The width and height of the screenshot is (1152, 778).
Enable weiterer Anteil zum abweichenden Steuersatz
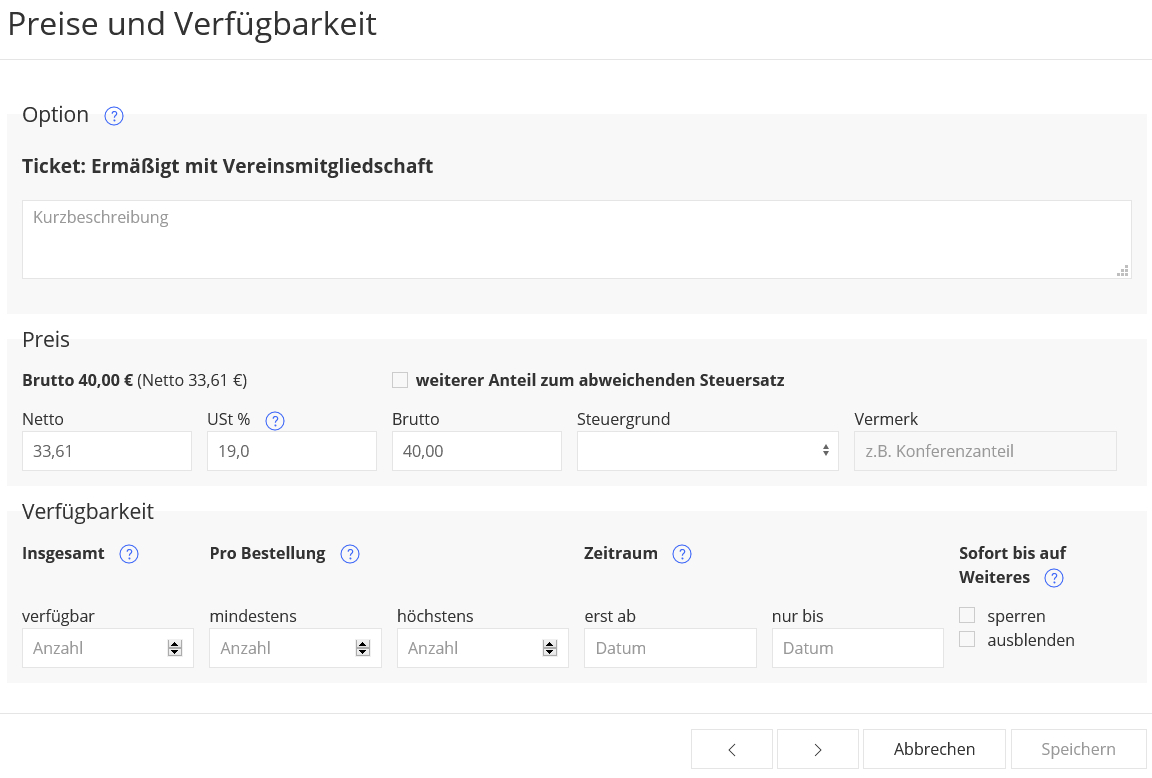coord(400,380)
